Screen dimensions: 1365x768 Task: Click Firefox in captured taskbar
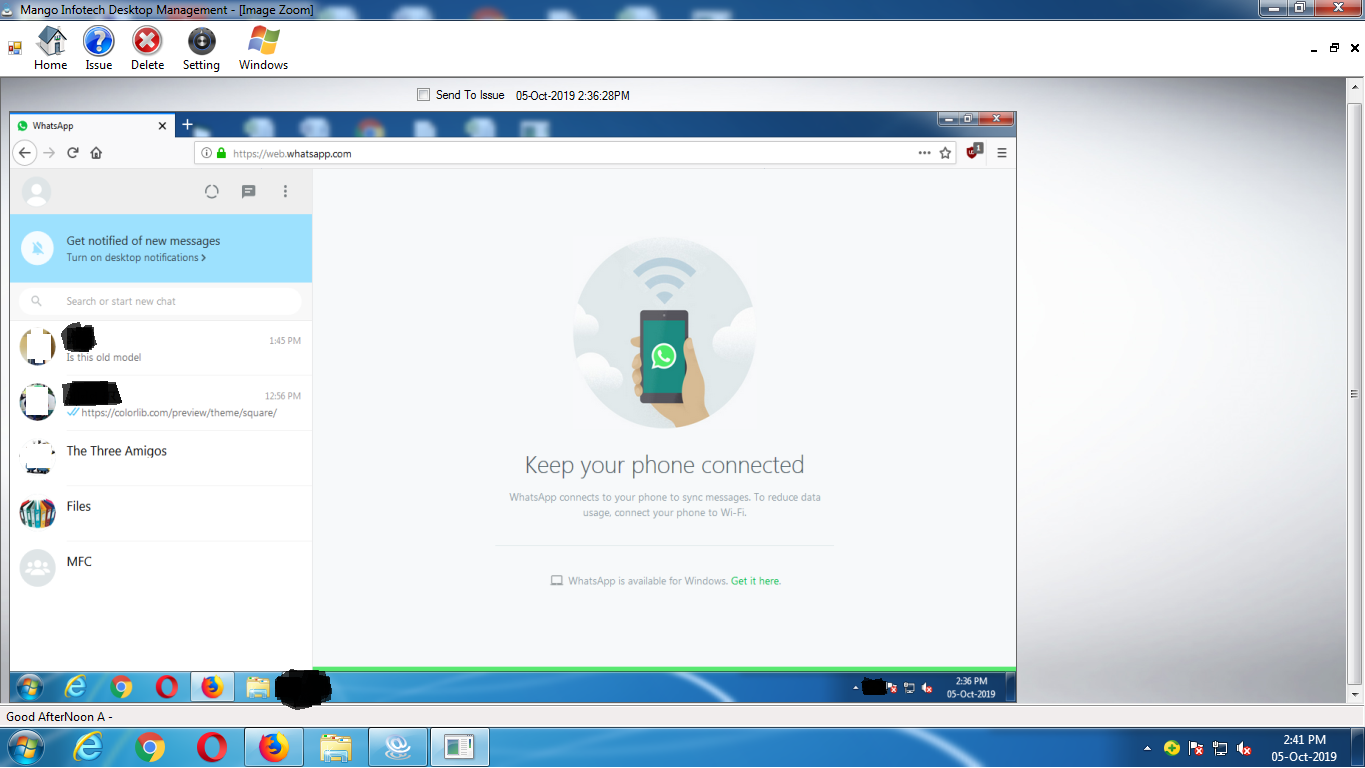pyautogui.click(x=212, y=687)
